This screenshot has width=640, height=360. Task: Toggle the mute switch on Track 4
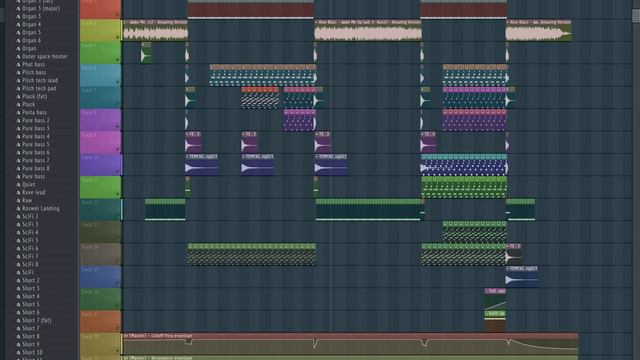pyautogui.click(x=118, y=38)
